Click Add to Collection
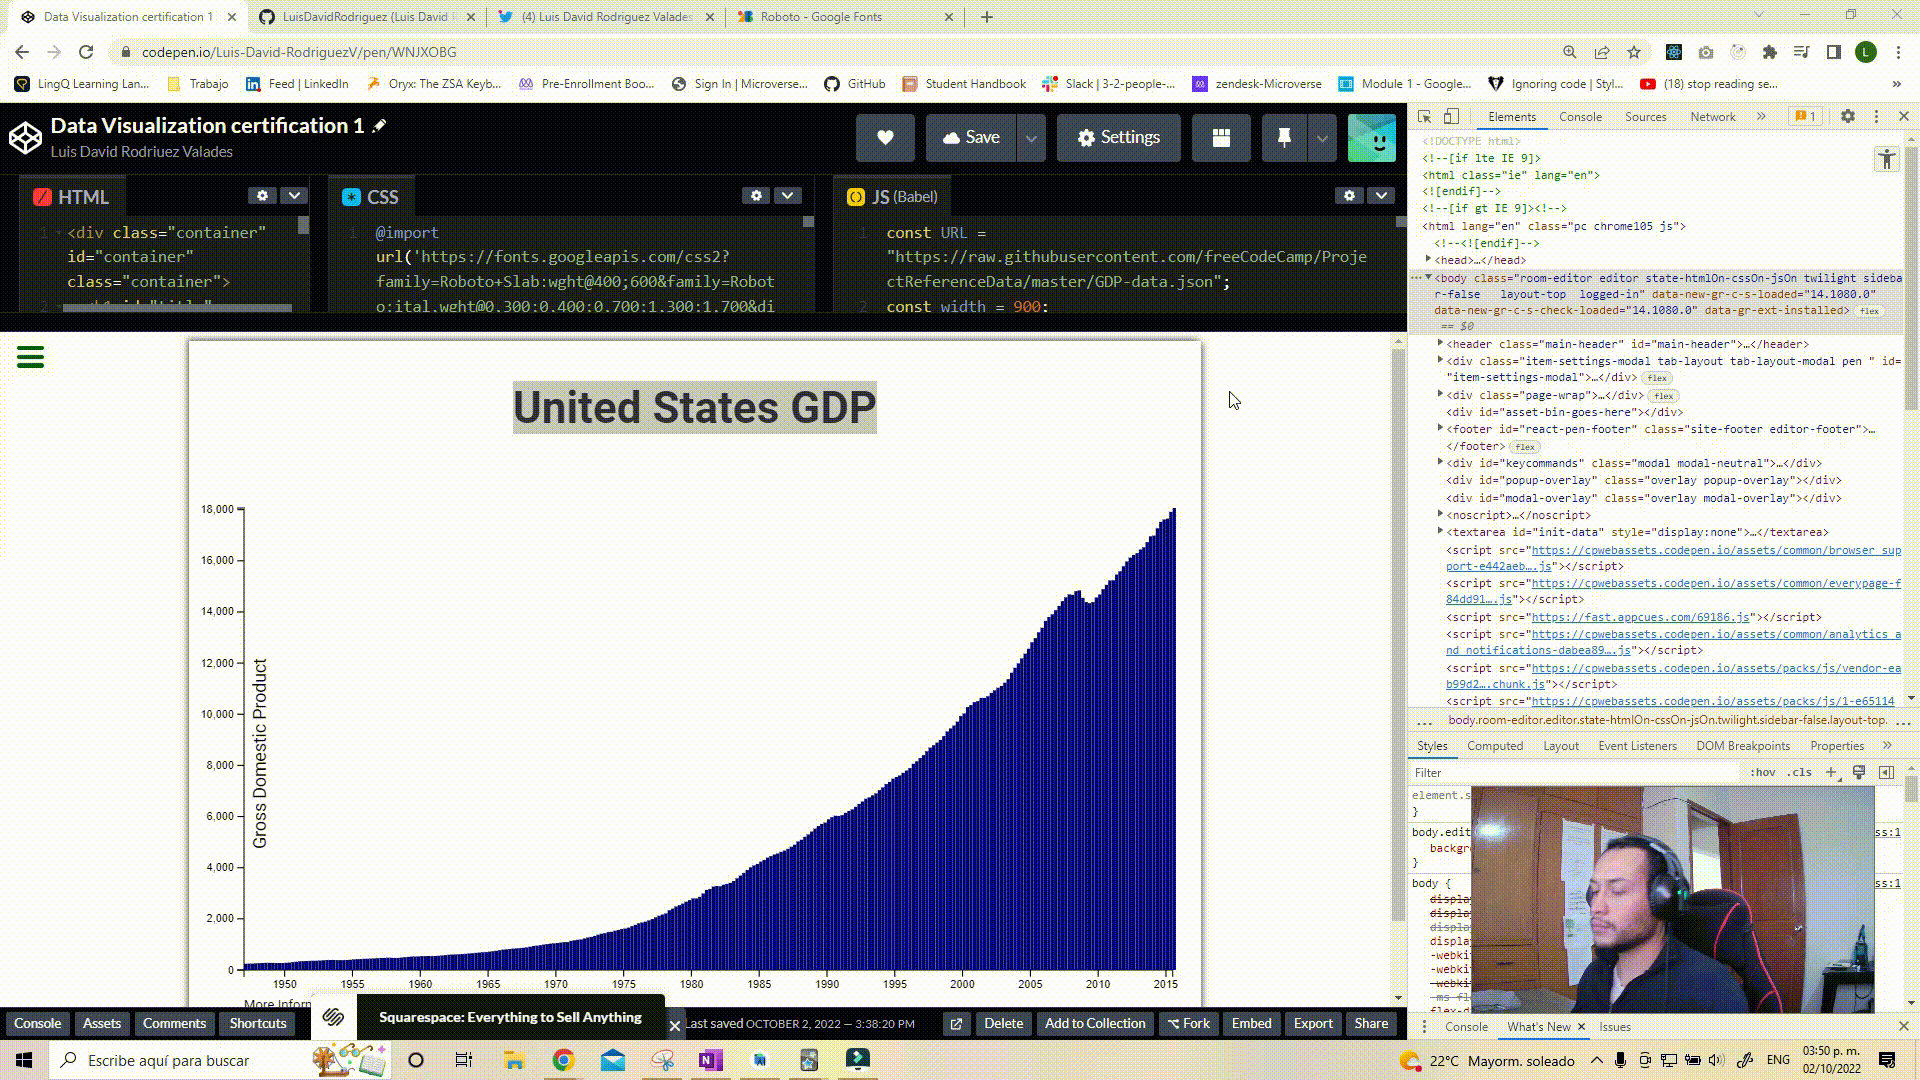 point(1094,1023)
